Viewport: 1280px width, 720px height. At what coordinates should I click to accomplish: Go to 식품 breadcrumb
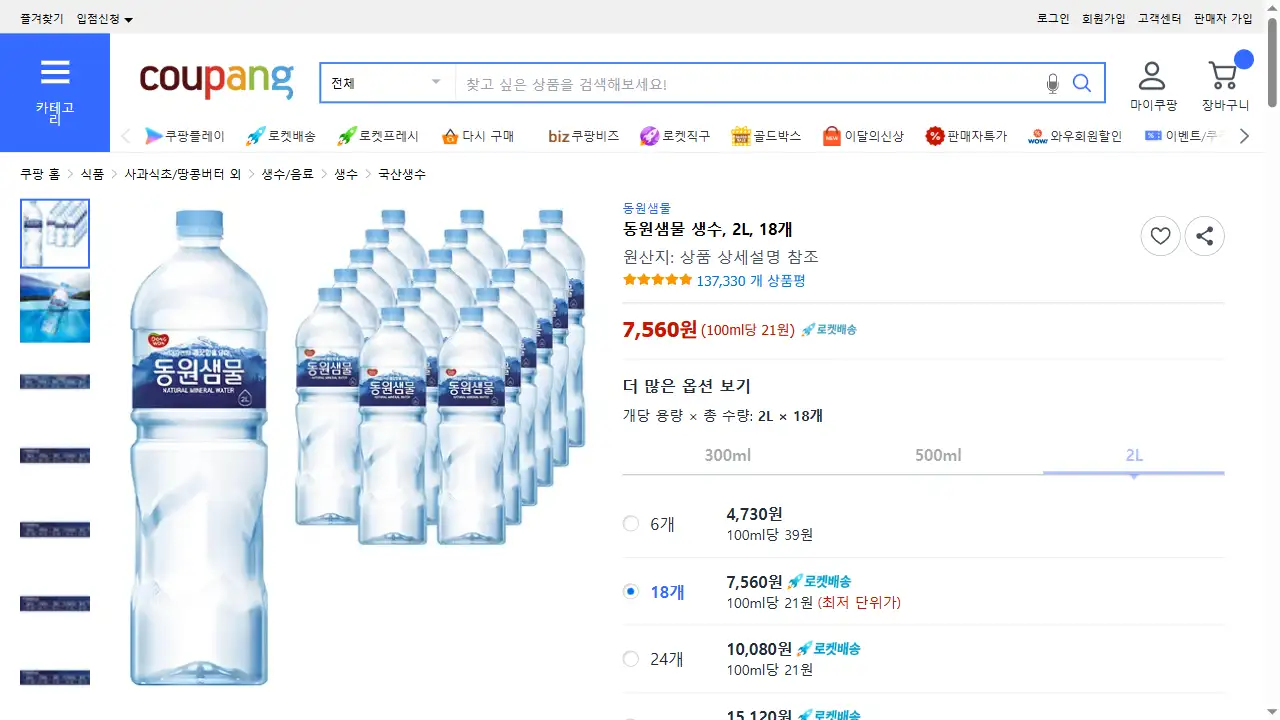[92, 174]
